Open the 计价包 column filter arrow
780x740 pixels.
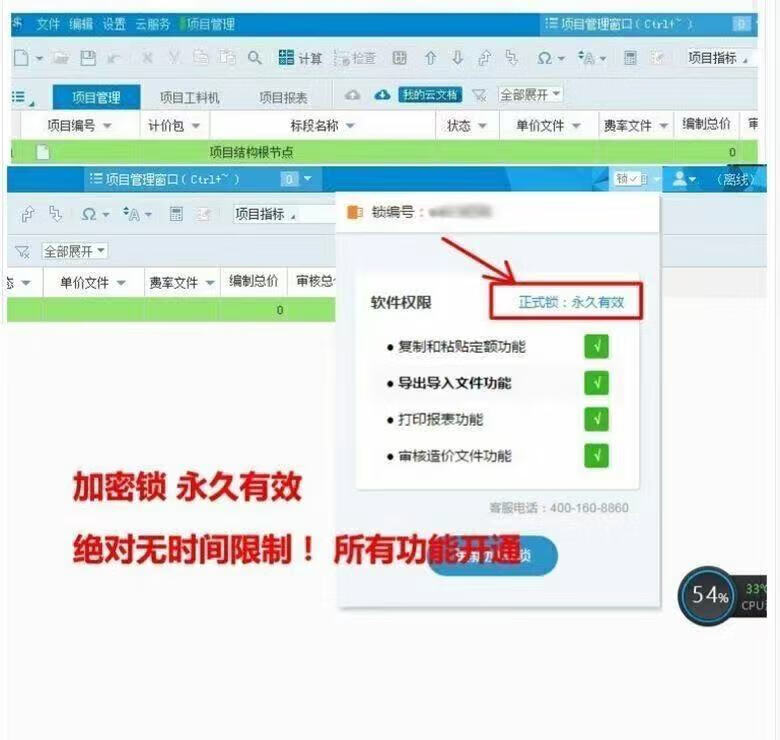(x=195, y=126)
